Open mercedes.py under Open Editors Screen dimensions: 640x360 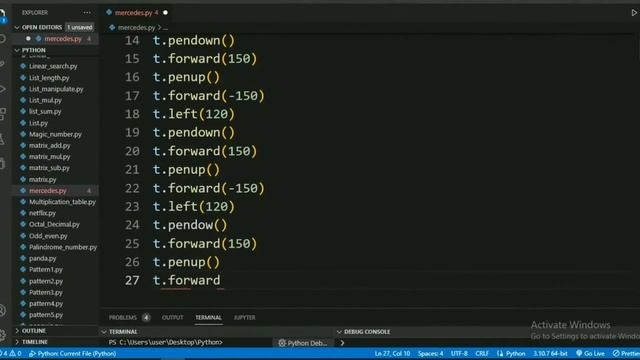(63, 39)
